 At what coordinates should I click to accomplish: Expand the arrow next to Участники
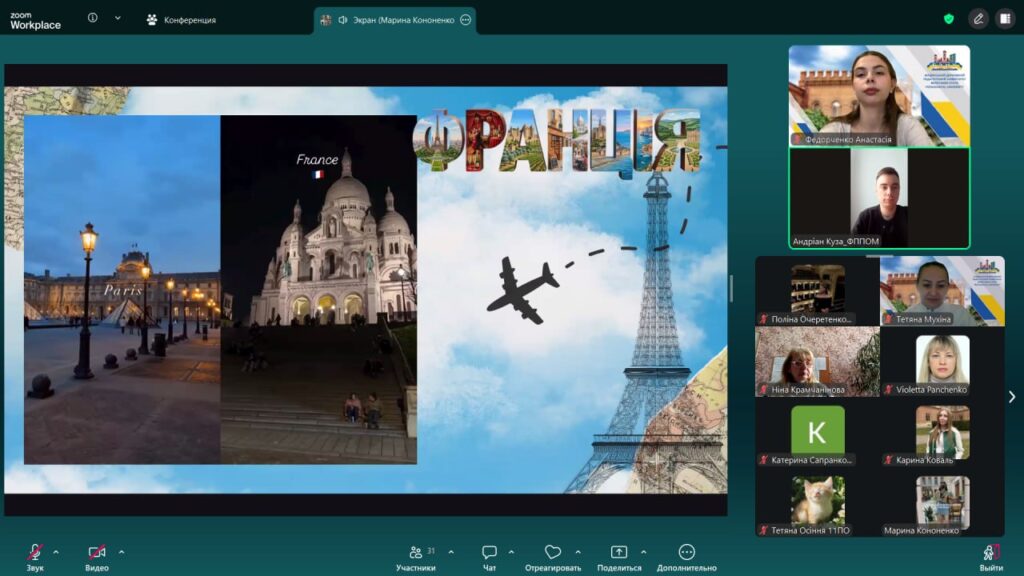tap(451, 551)
